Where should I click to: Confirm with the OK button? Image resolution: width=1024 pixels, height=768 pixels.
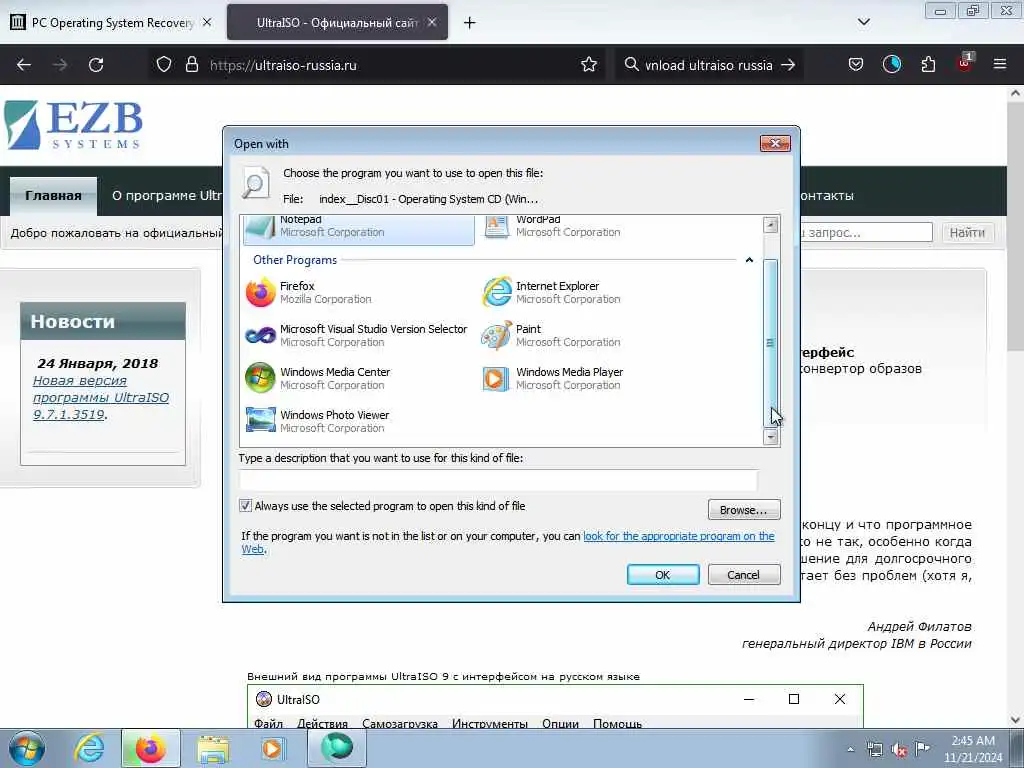click(663, 575)
